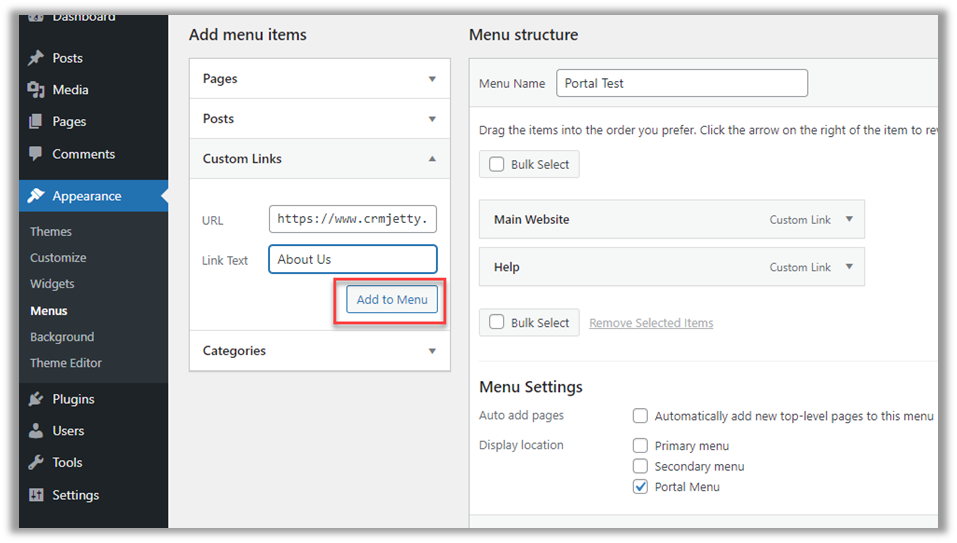Click the Pages icon in sidebar

click(37, 122)
